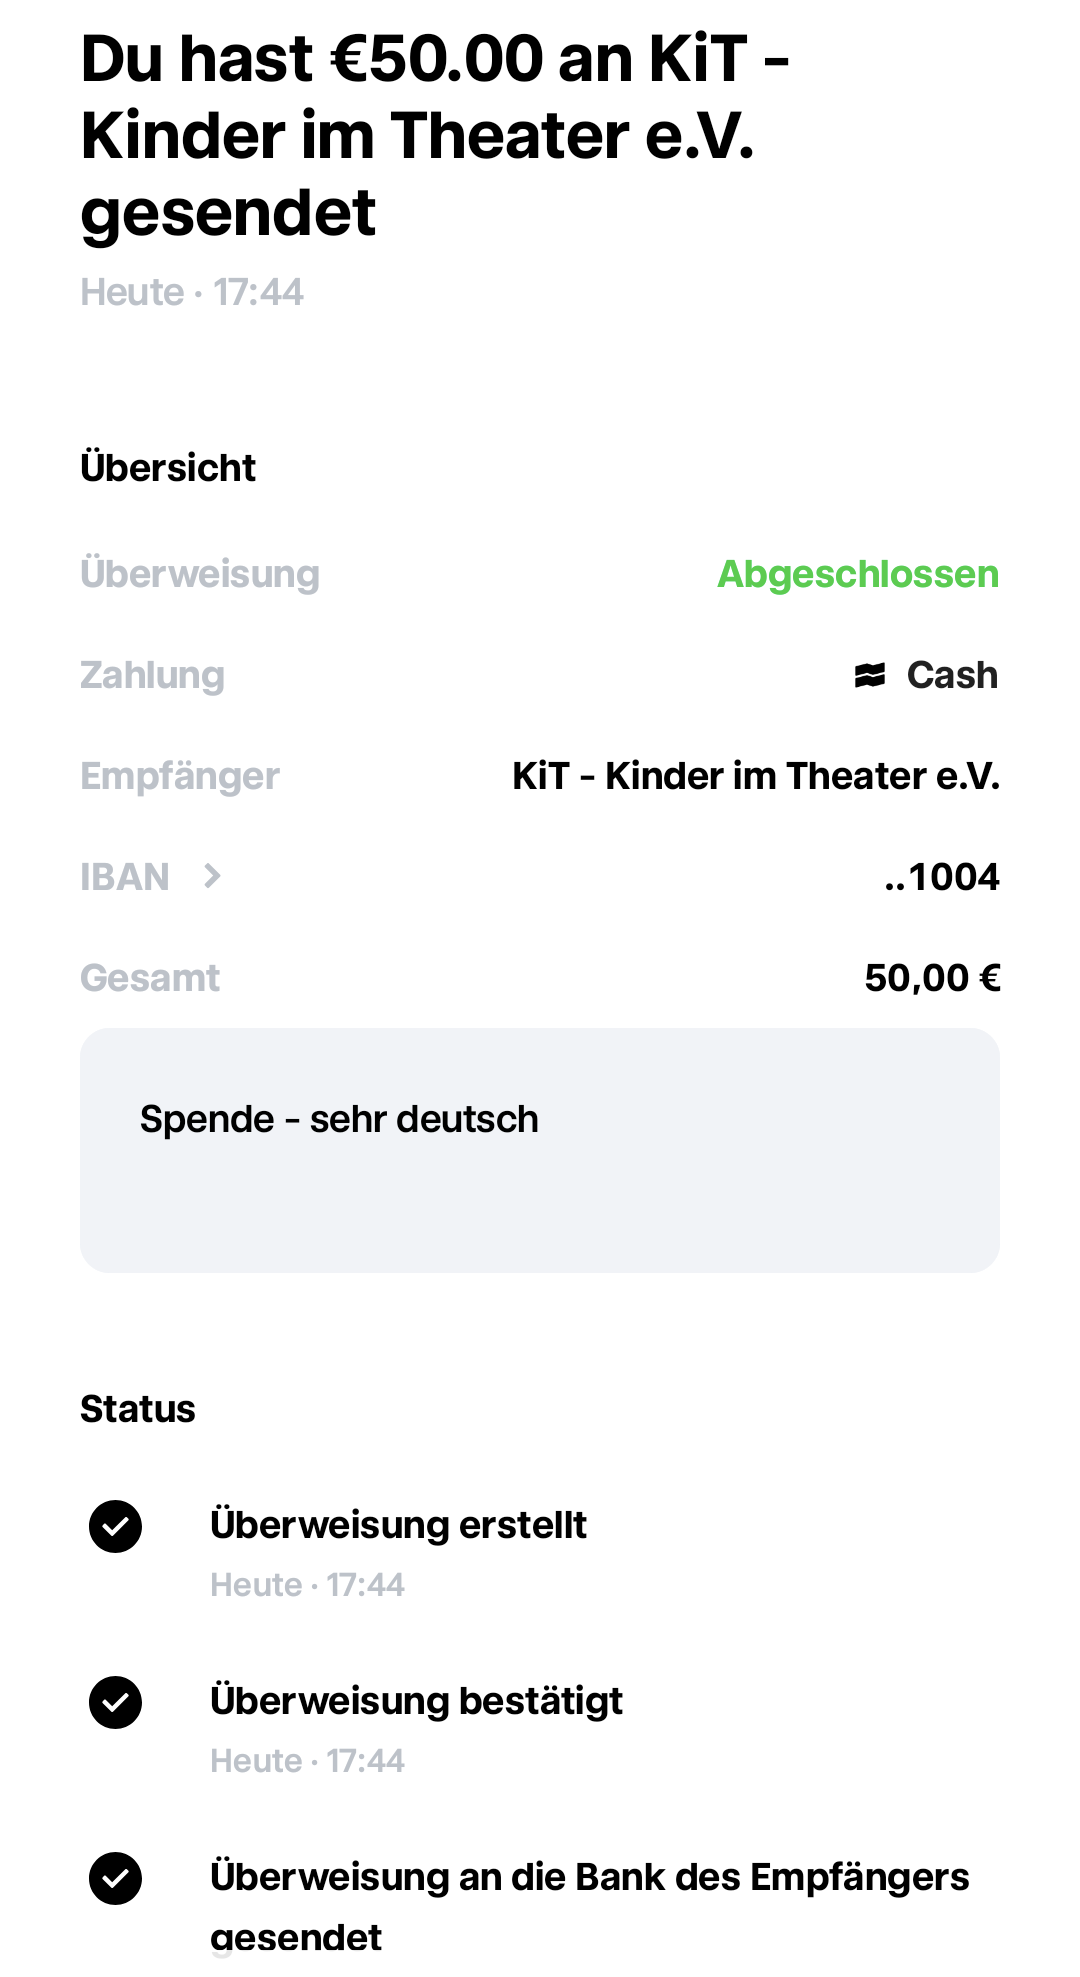Tap the Überweisung bestätigt status entry
1080x1977 pixels.
pos(416,1702)
